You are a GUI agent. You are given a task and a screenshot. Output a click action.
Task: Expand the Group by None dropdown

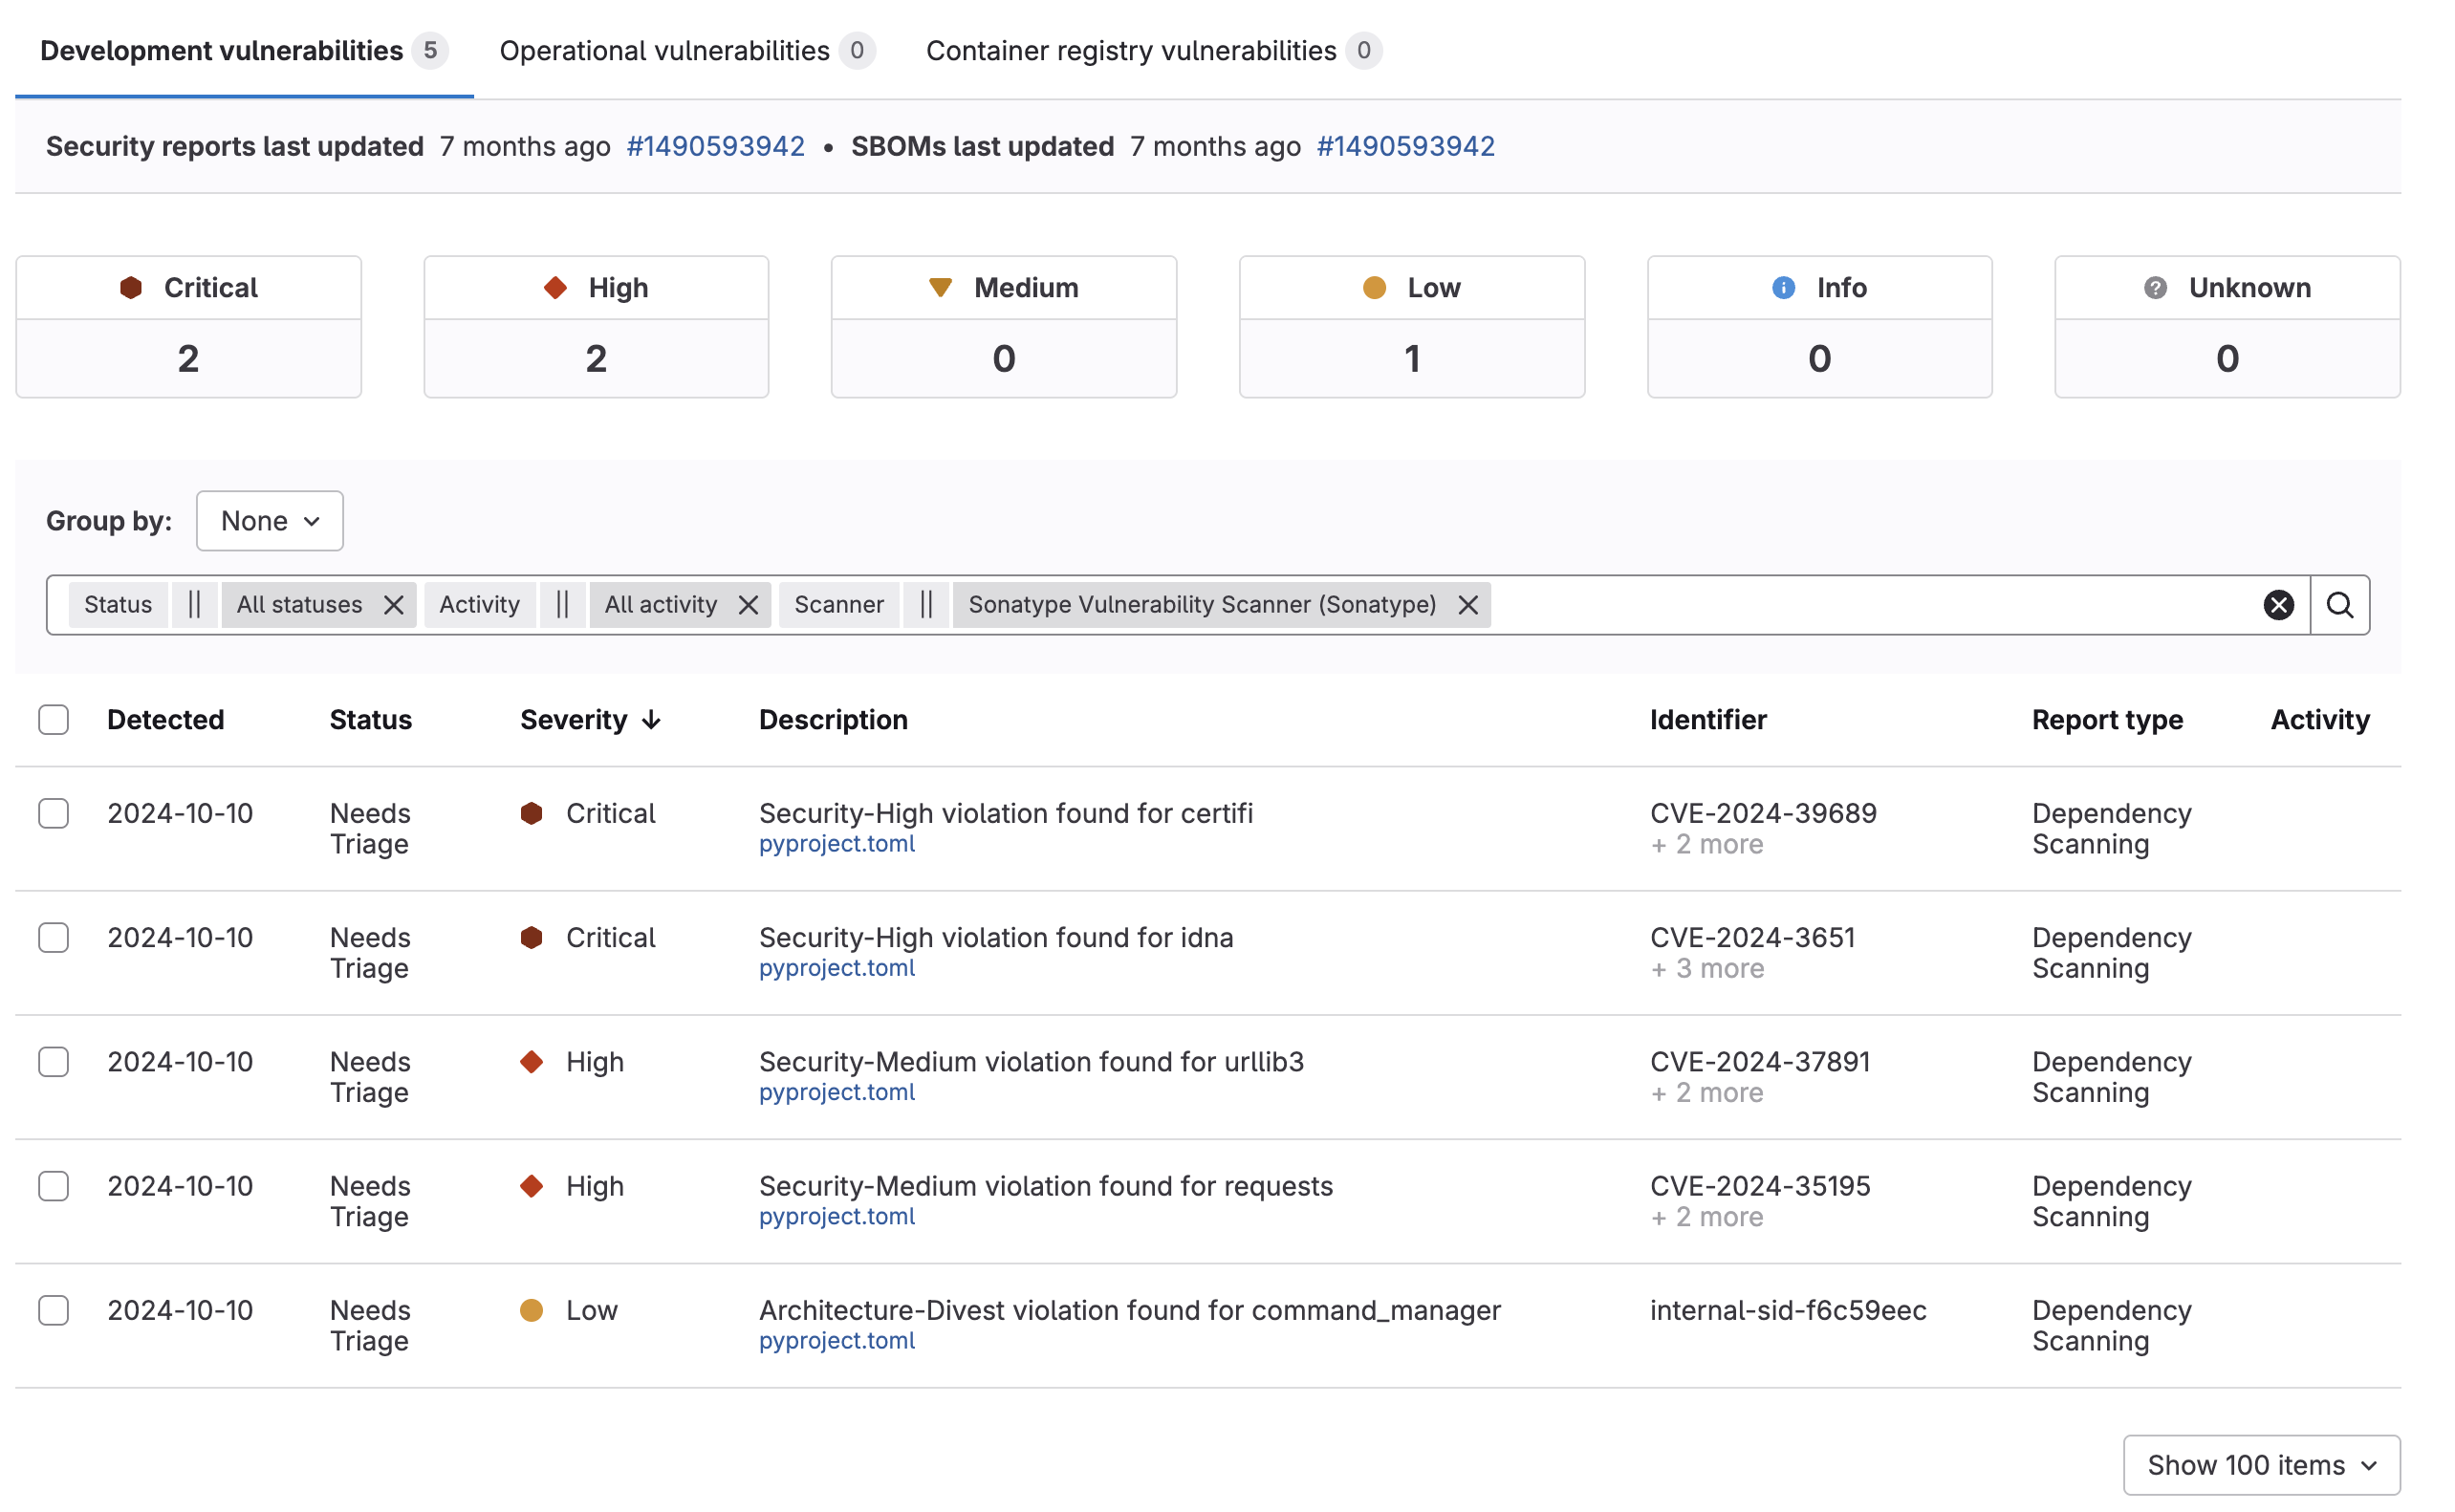click(270, 521)
